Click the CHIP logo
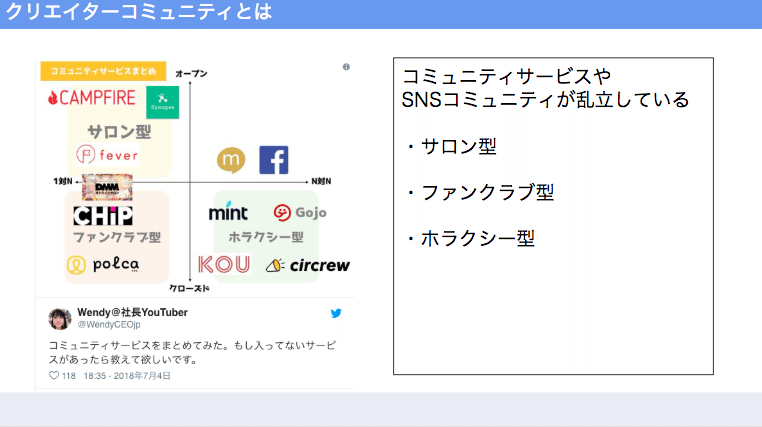 (x=103, y=216)
